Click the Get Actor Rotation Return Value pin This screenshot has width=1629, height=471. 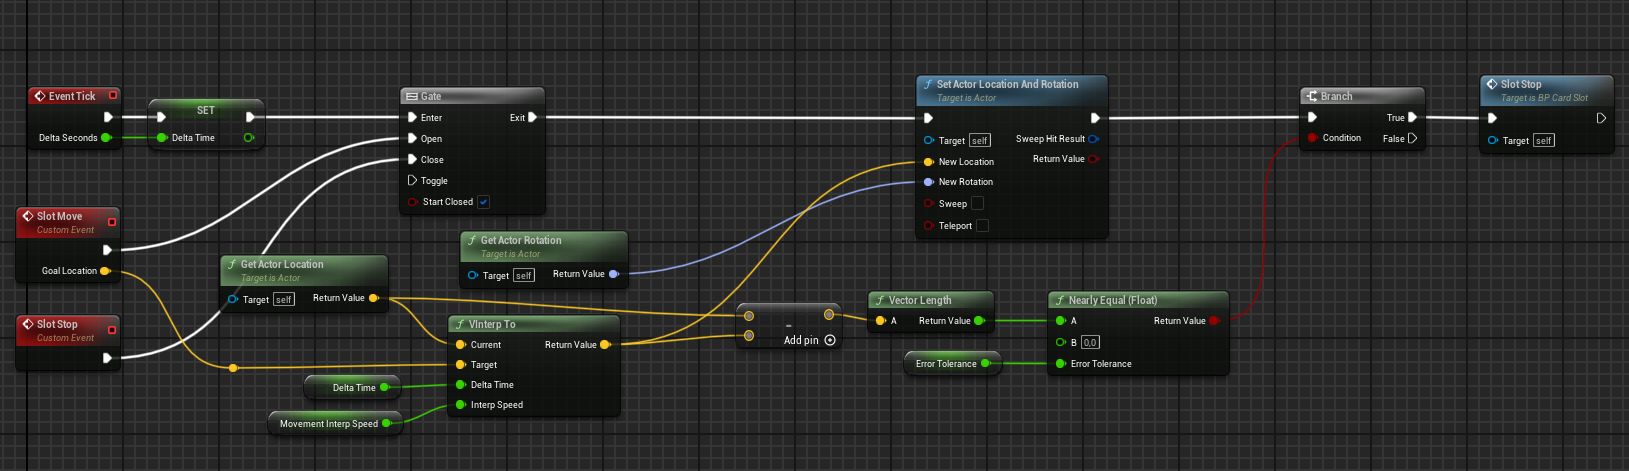(613, 274)
